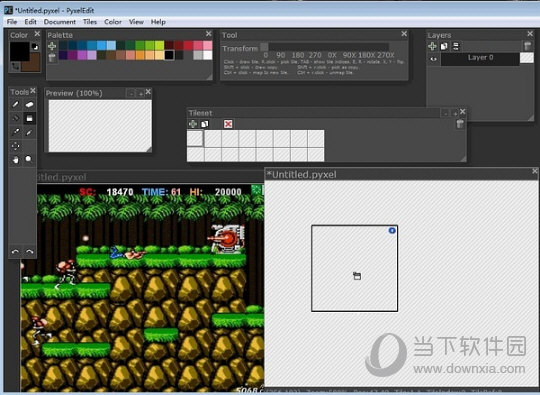Toggle the Transform checkbox
This screenshot has width=540, height=395.
click(264, 47)
